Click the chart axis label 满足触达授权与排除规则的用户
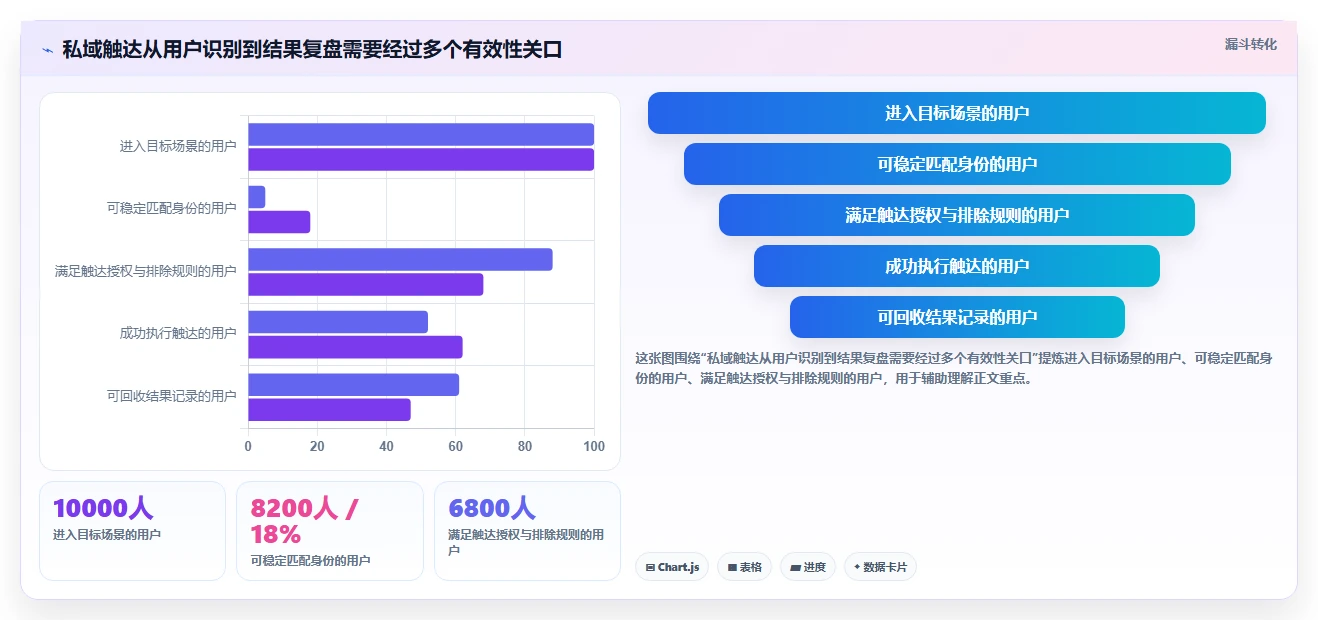This screenshot has height=620, width=1318. [146, 272]
